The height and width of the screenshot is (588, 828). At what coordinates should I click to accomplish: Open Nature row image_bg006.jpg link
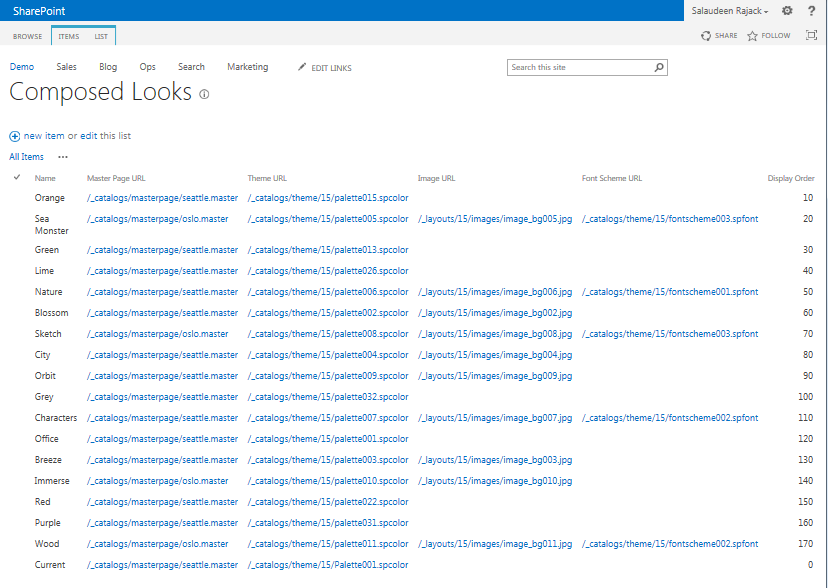[x=495, y=292]
